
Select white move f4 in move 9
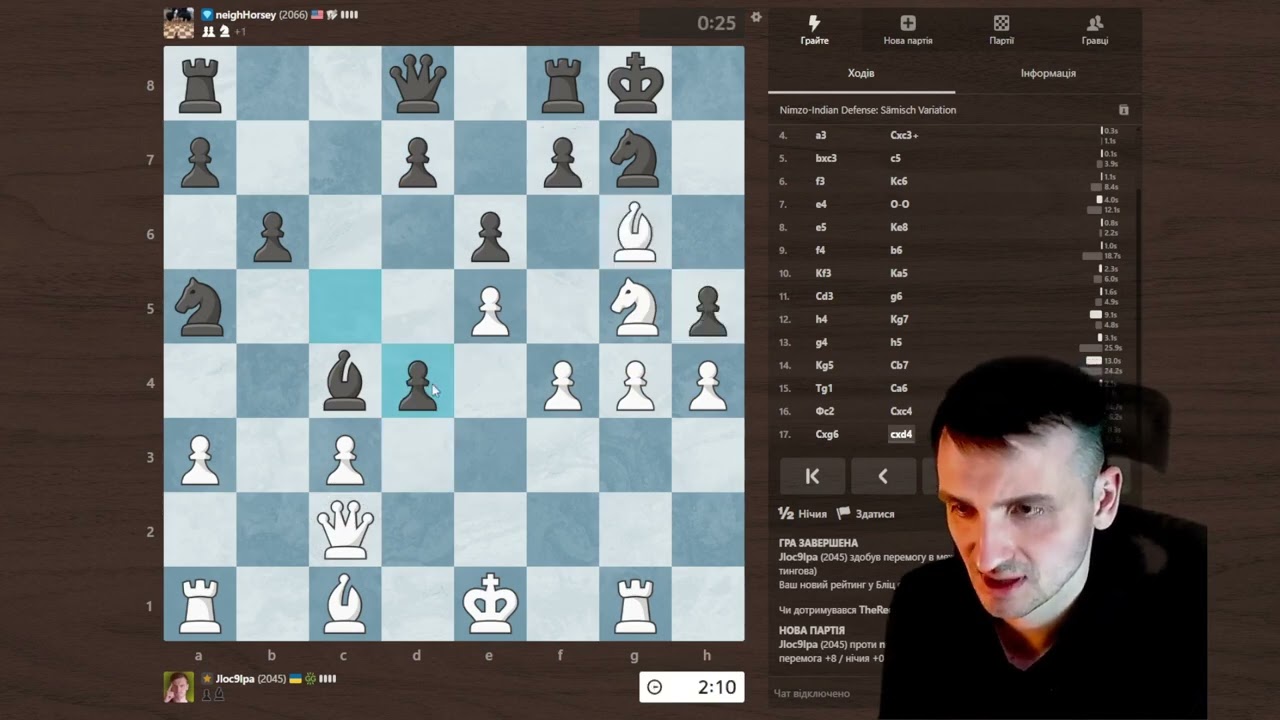820,250
